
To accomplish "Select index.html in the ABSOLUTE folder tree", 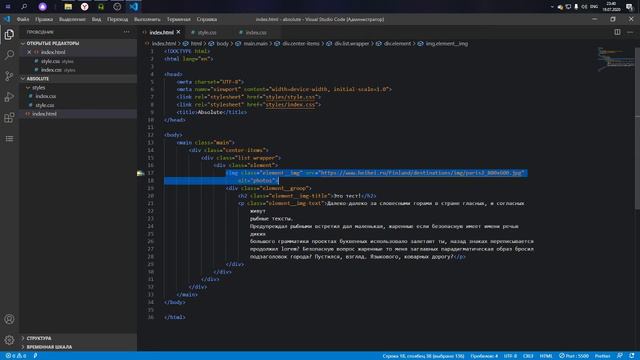I will [x=44, y=114].
